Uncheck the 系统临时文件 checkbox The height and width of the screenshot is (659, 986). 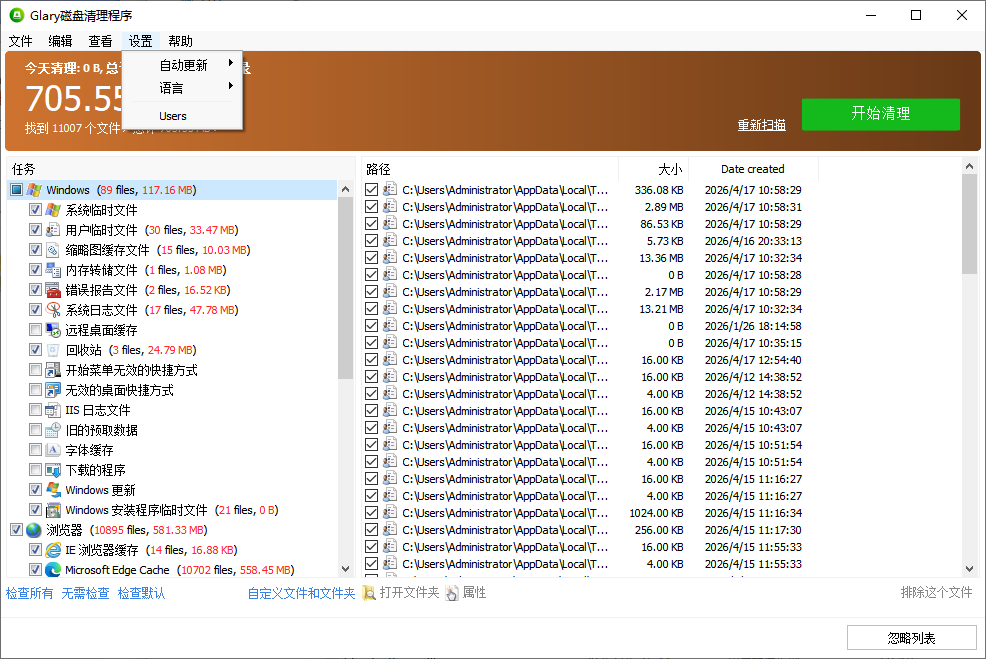coord(37,209)
